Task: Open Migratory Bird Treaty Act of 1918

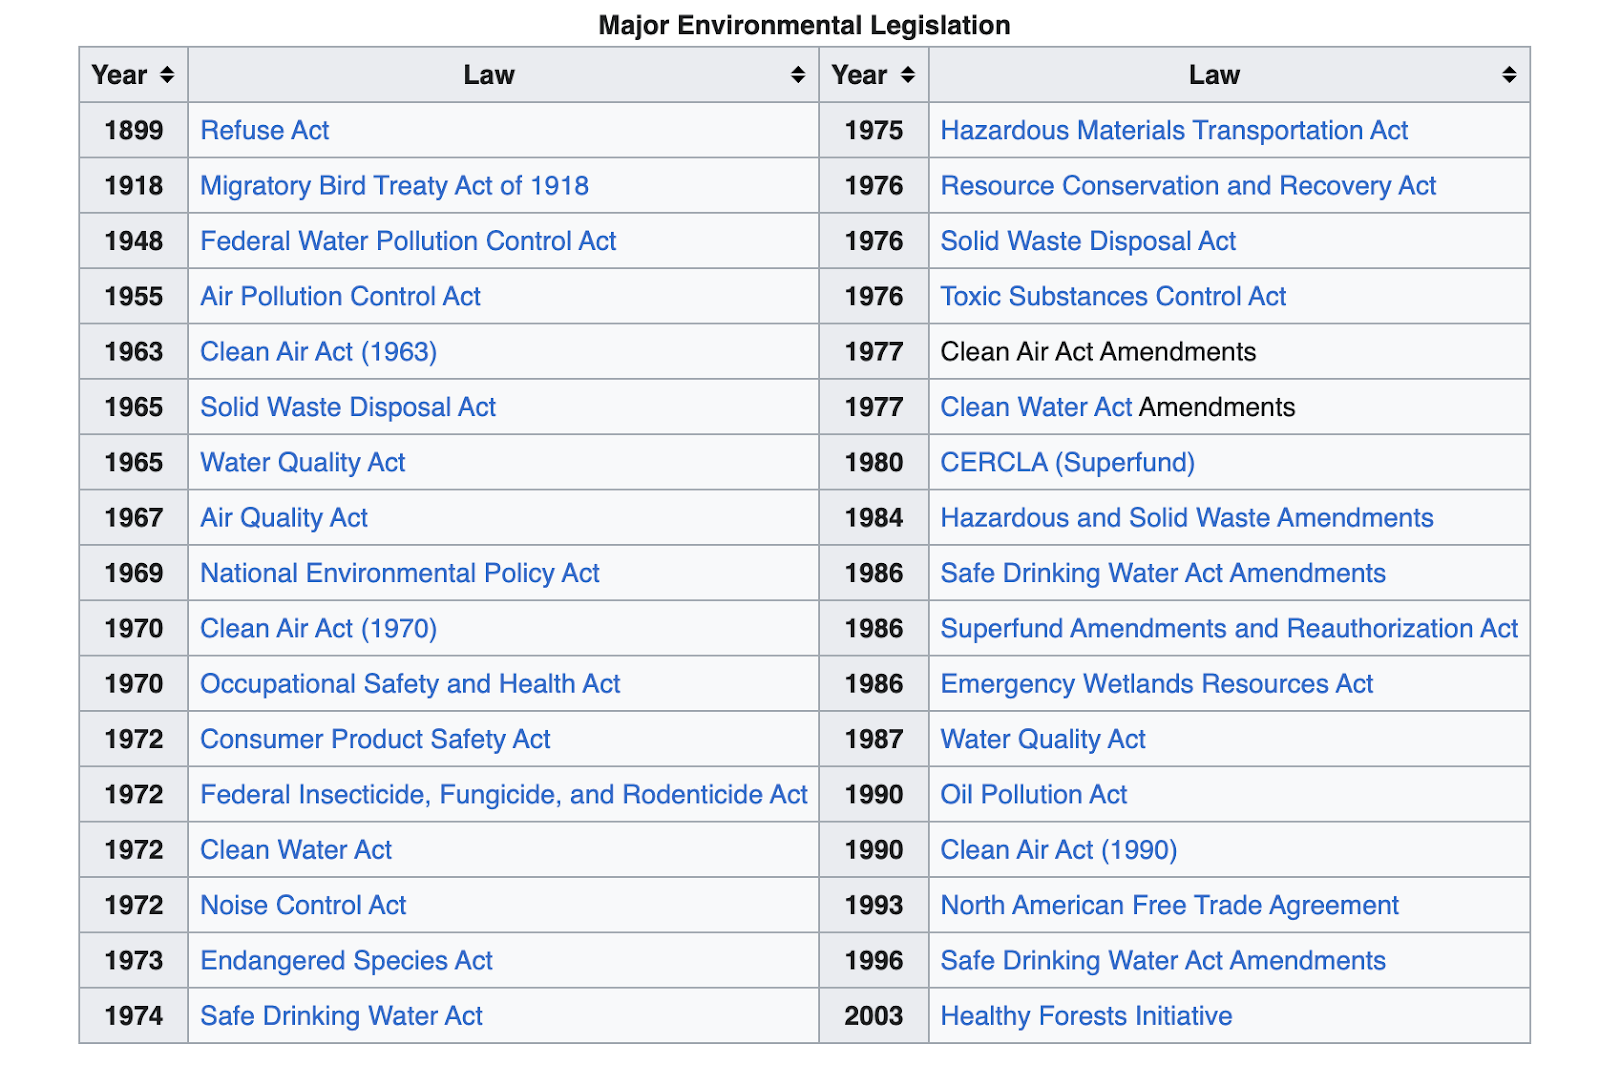Action: pos(394,186)
